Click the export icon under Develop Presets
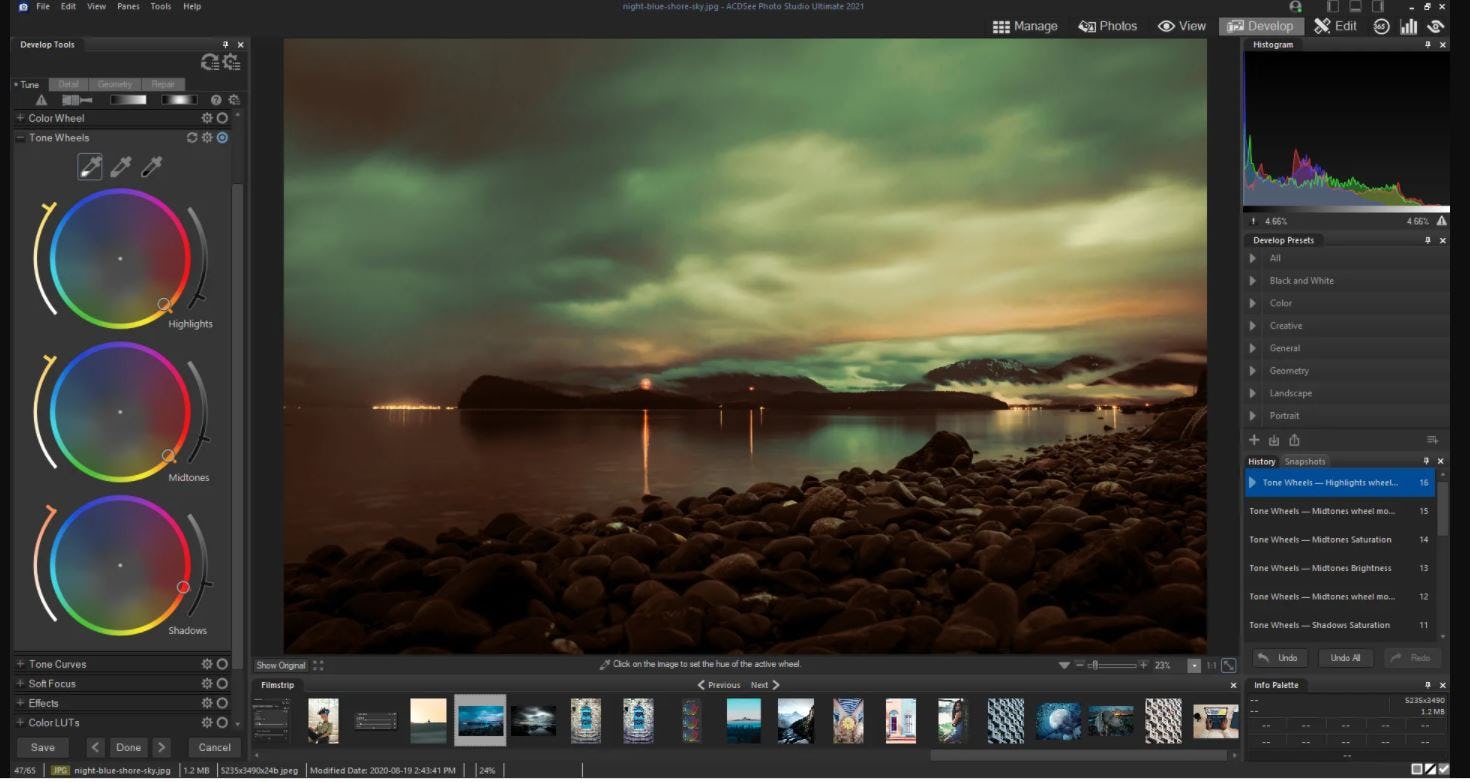1470x782 pixels. (x=1294, y=440)
